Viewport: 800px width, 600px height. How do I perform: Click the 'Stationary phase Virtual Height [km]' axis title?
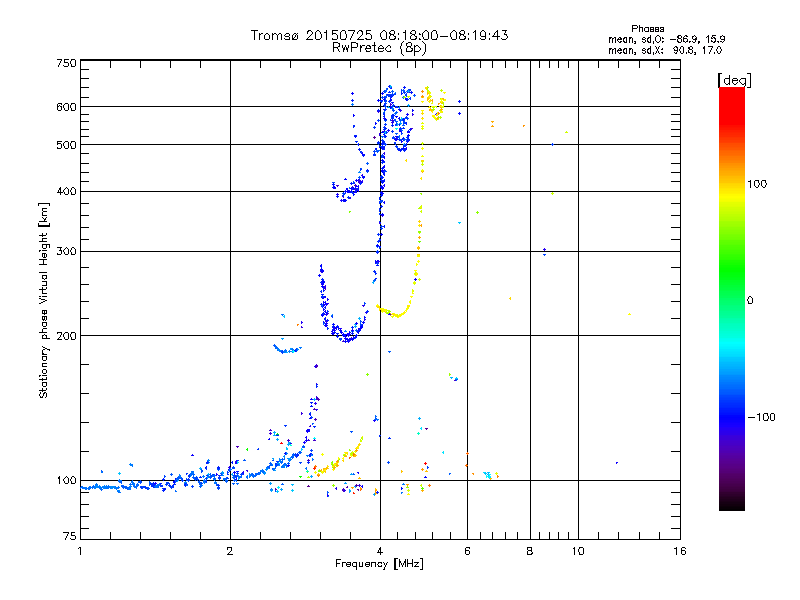click(x=43, y=301)
